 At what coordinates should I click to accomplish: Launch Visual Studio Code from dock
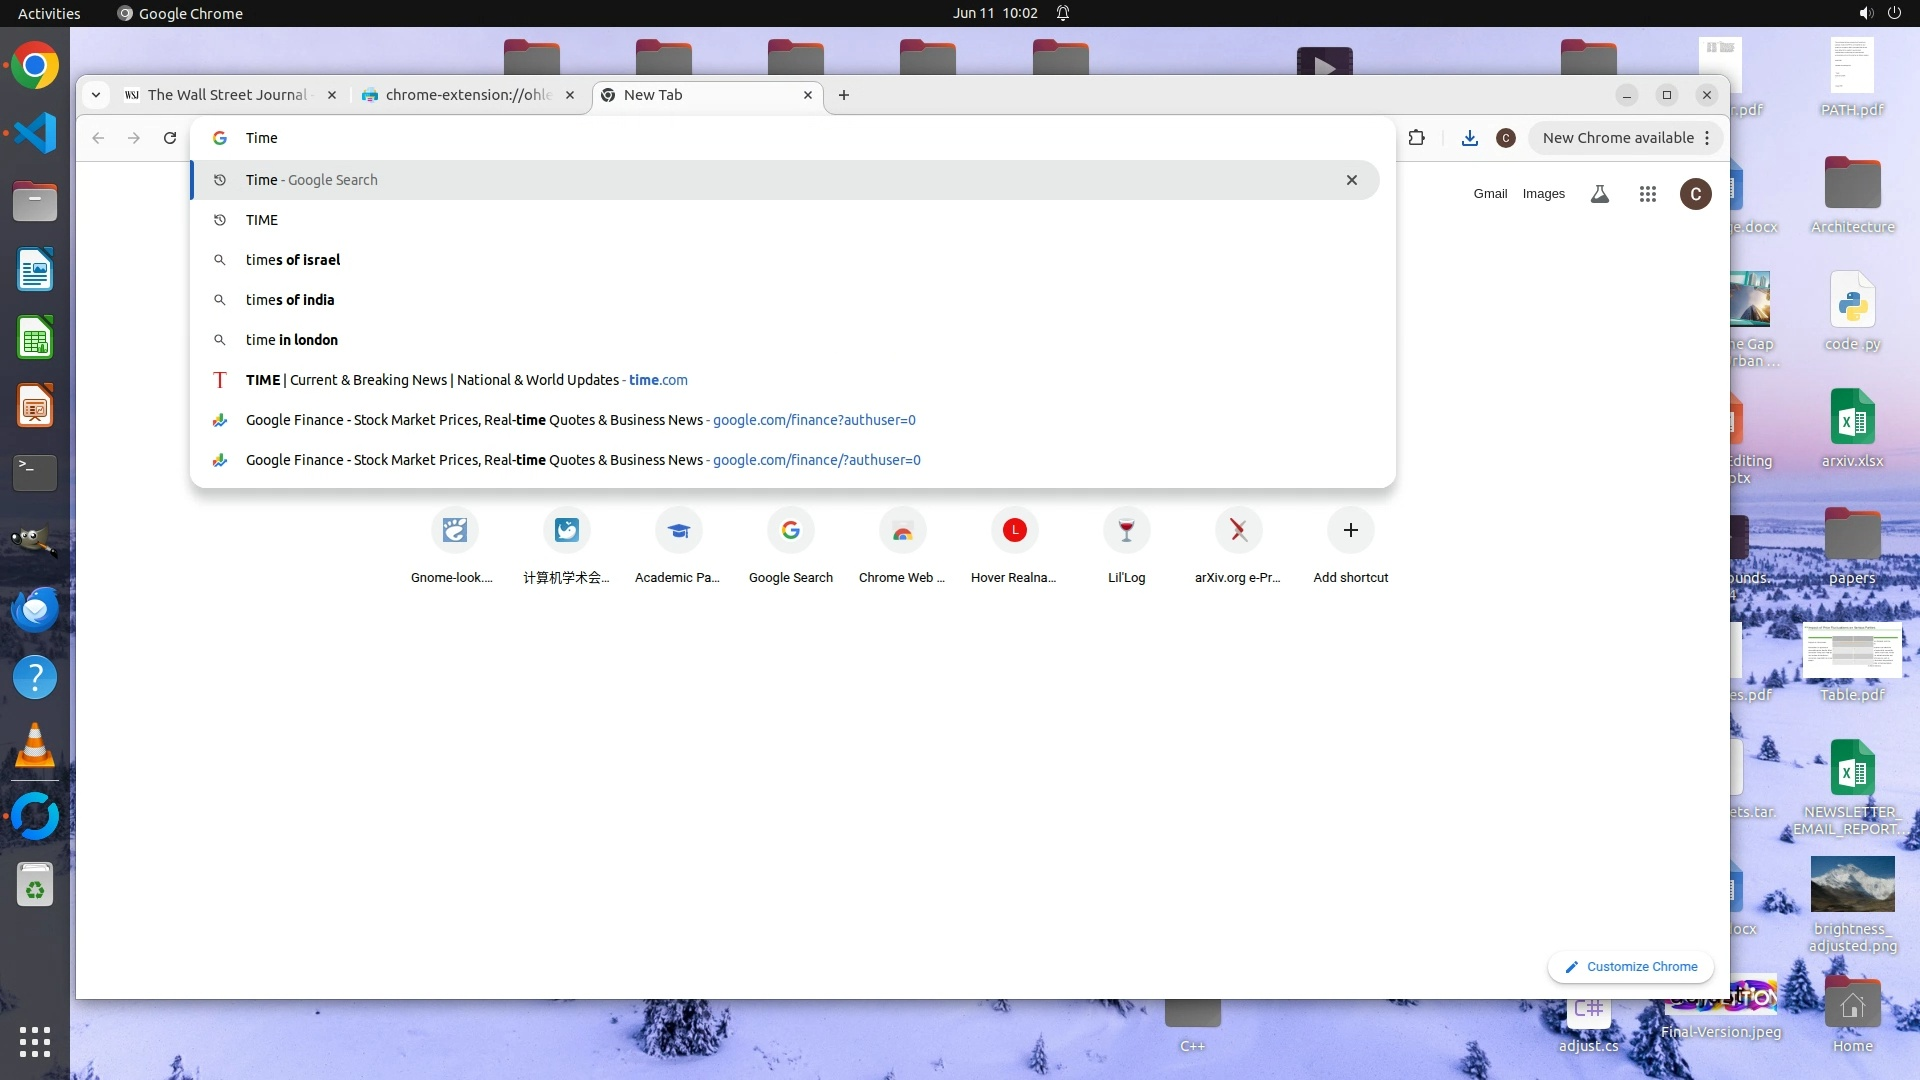[x=35, y=133]
